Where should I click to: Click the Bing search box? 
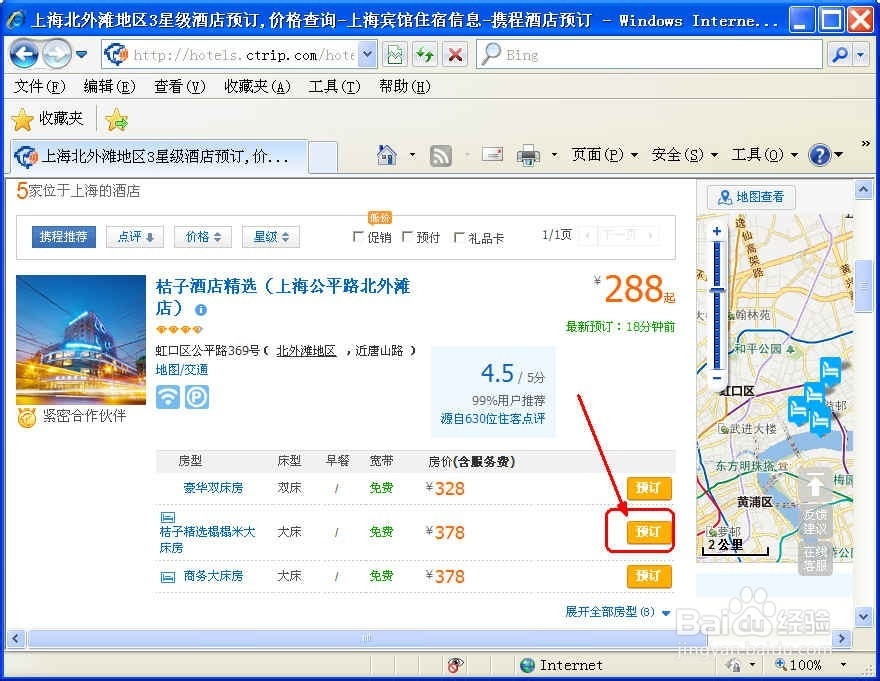(650, 55)
